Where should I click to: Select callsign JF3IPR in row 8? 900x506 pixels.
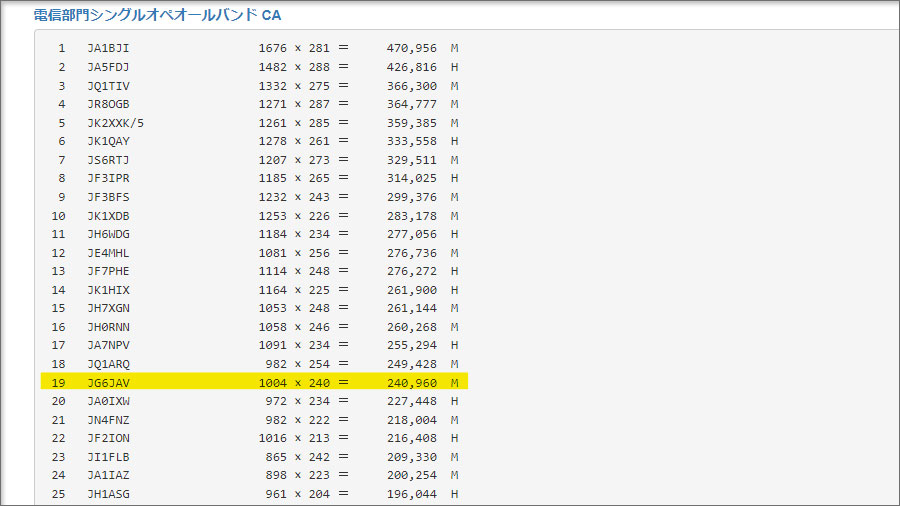coord(108,178)
